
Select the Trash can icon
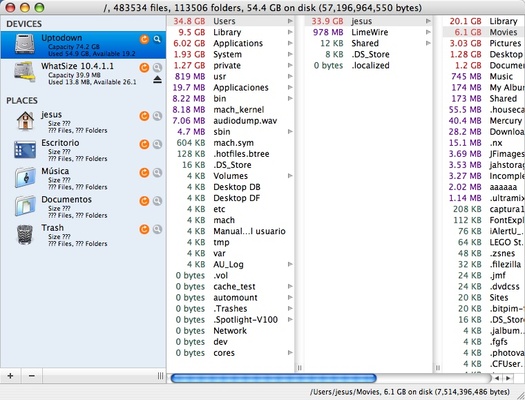tap(25, 234)
